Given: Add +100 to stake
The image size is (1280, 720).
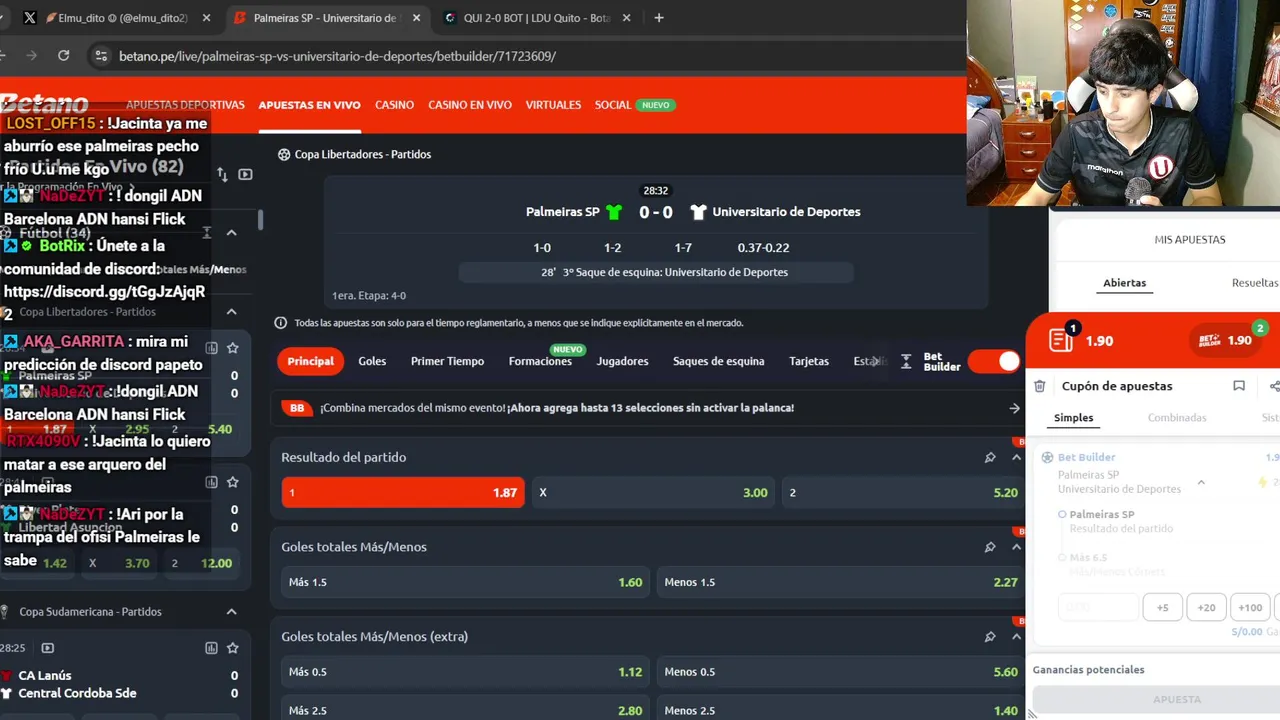Looking at the screenshot, I should (1250, 607).
